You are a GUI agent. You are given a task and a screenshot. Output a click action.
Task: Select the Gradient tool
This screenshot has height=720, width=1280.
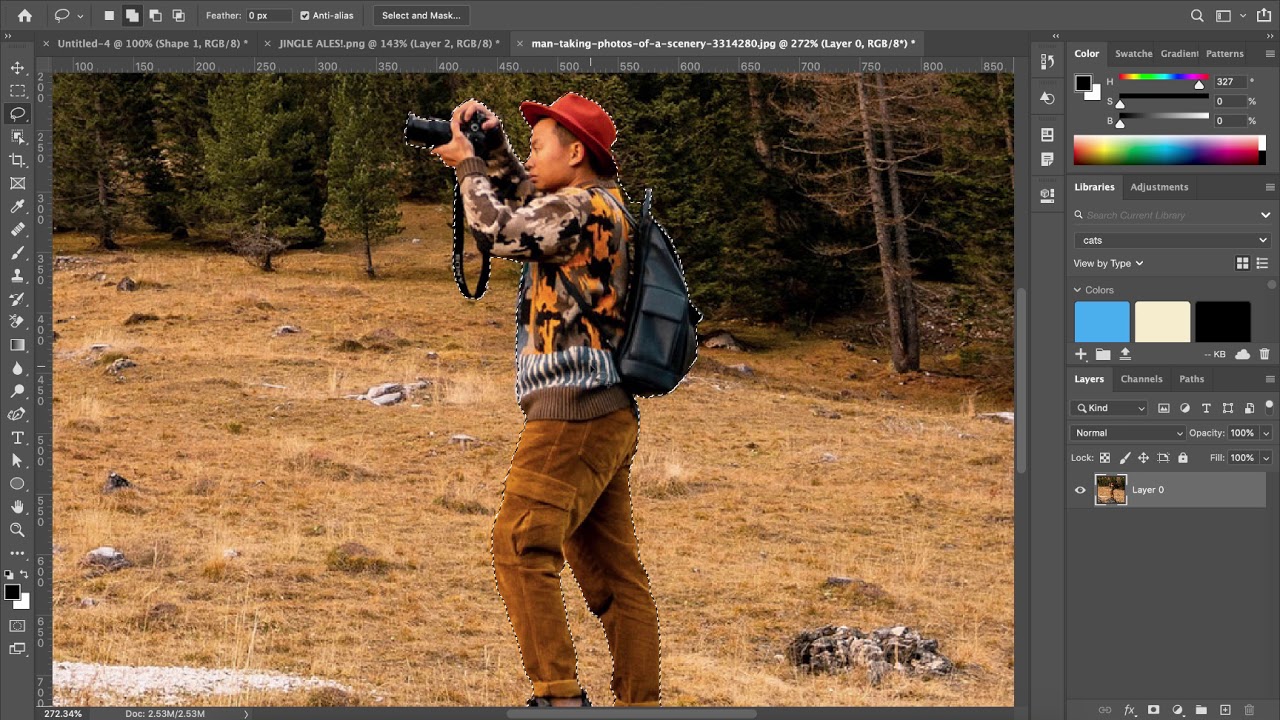pos(17,345)
